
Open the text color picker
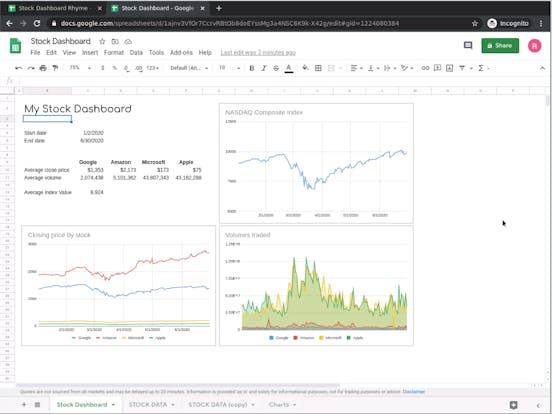coord(289,68)
